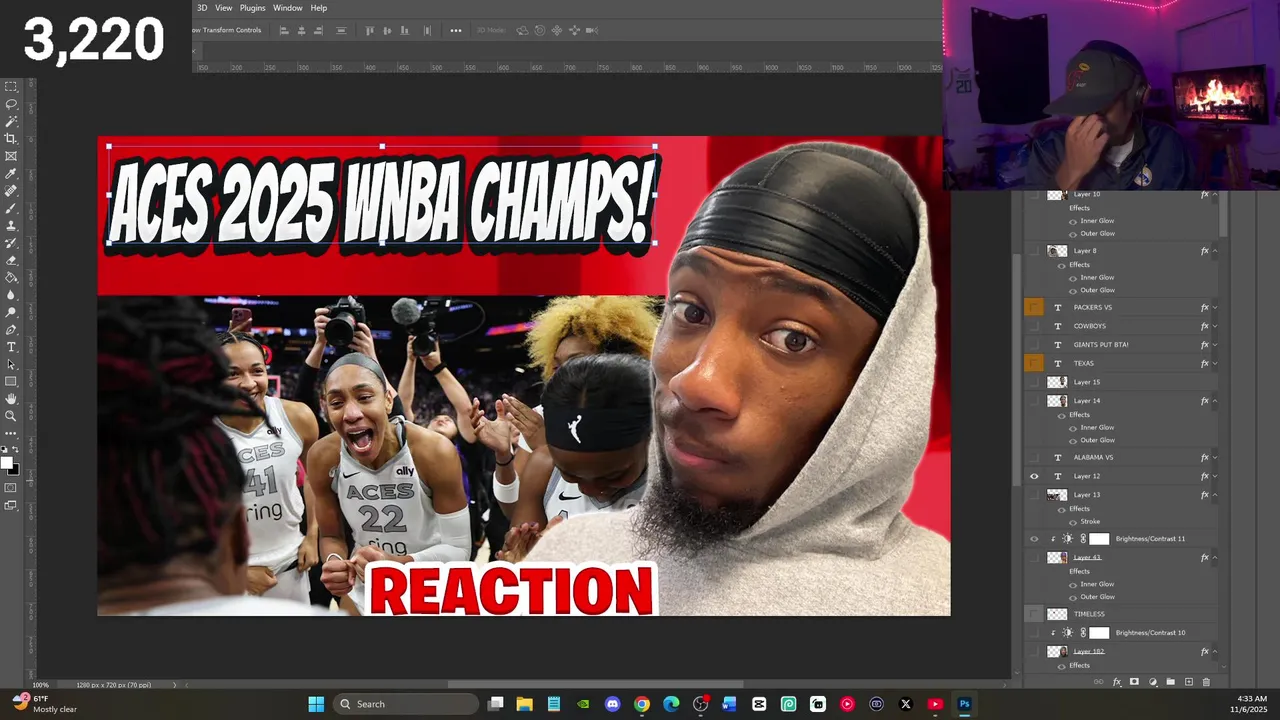This screenshot has height=720, width=1280.
Task: Collapse Layer 8 effects arrow
Action: [x=1215, y=251]
